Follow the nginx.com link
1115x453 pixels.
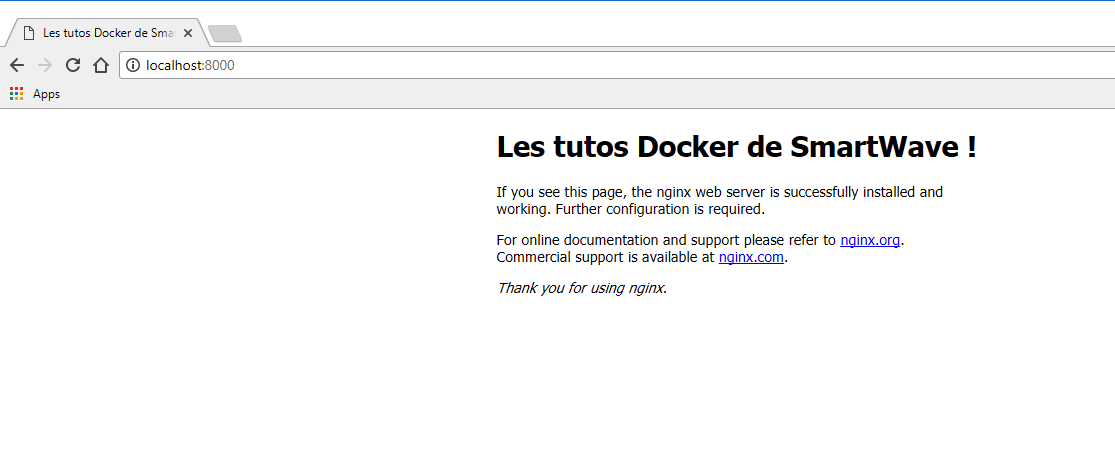click(751, 257)
